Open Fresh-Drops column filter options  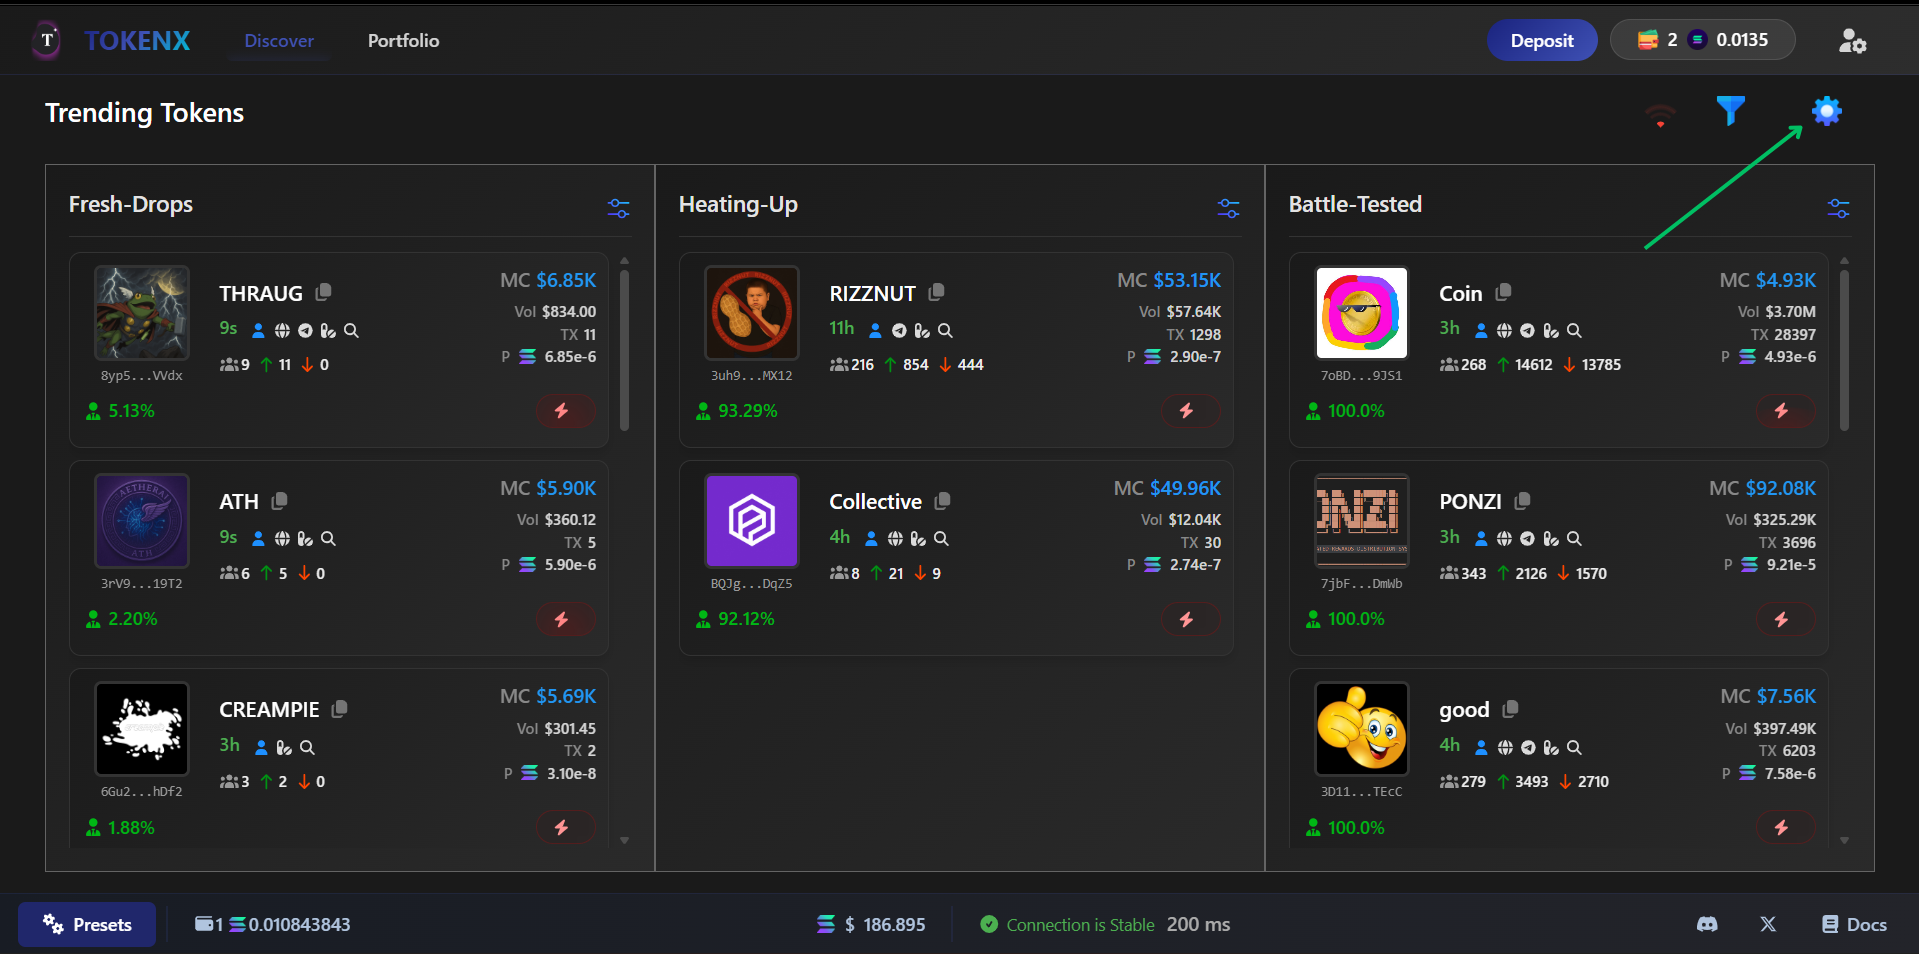(x=618, y=208)
